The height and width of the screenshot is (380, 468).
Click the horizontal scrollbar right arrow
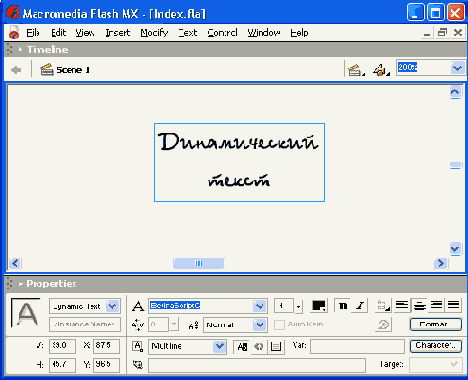(x=440, y=263)
